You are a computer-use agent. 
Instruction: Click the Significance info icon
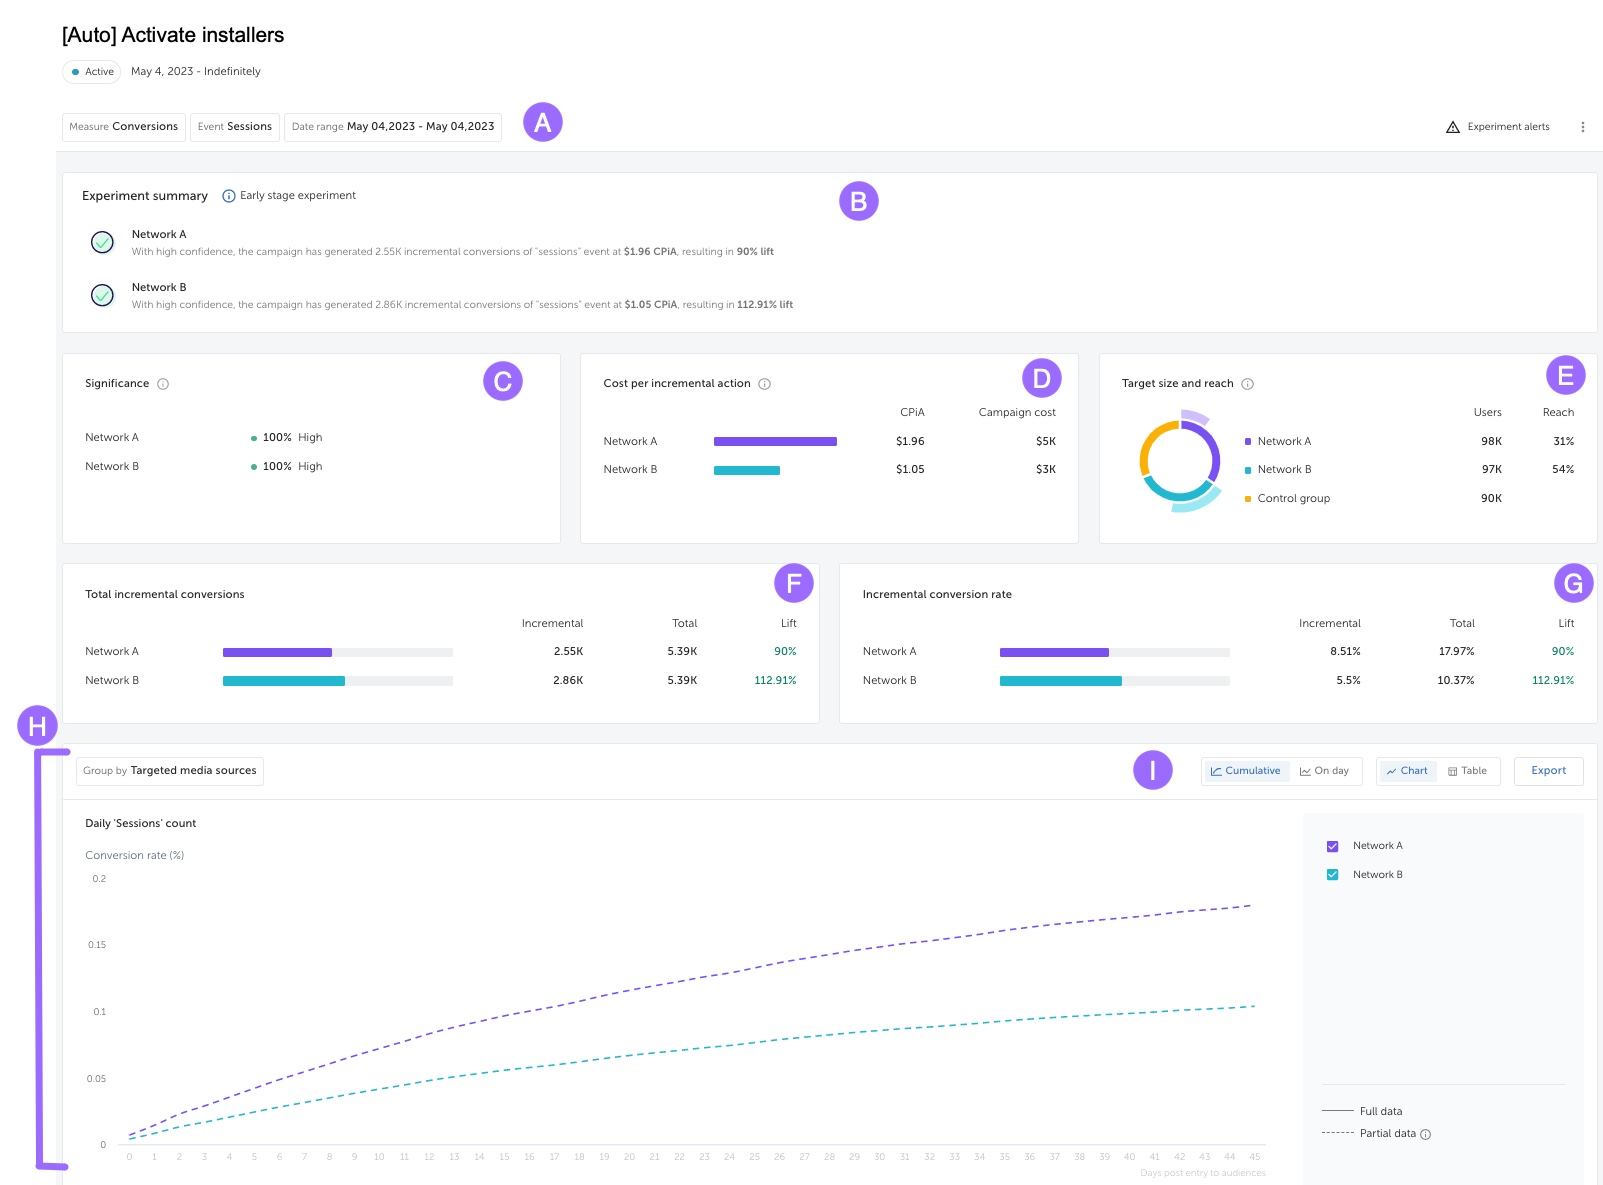(163, 384)
